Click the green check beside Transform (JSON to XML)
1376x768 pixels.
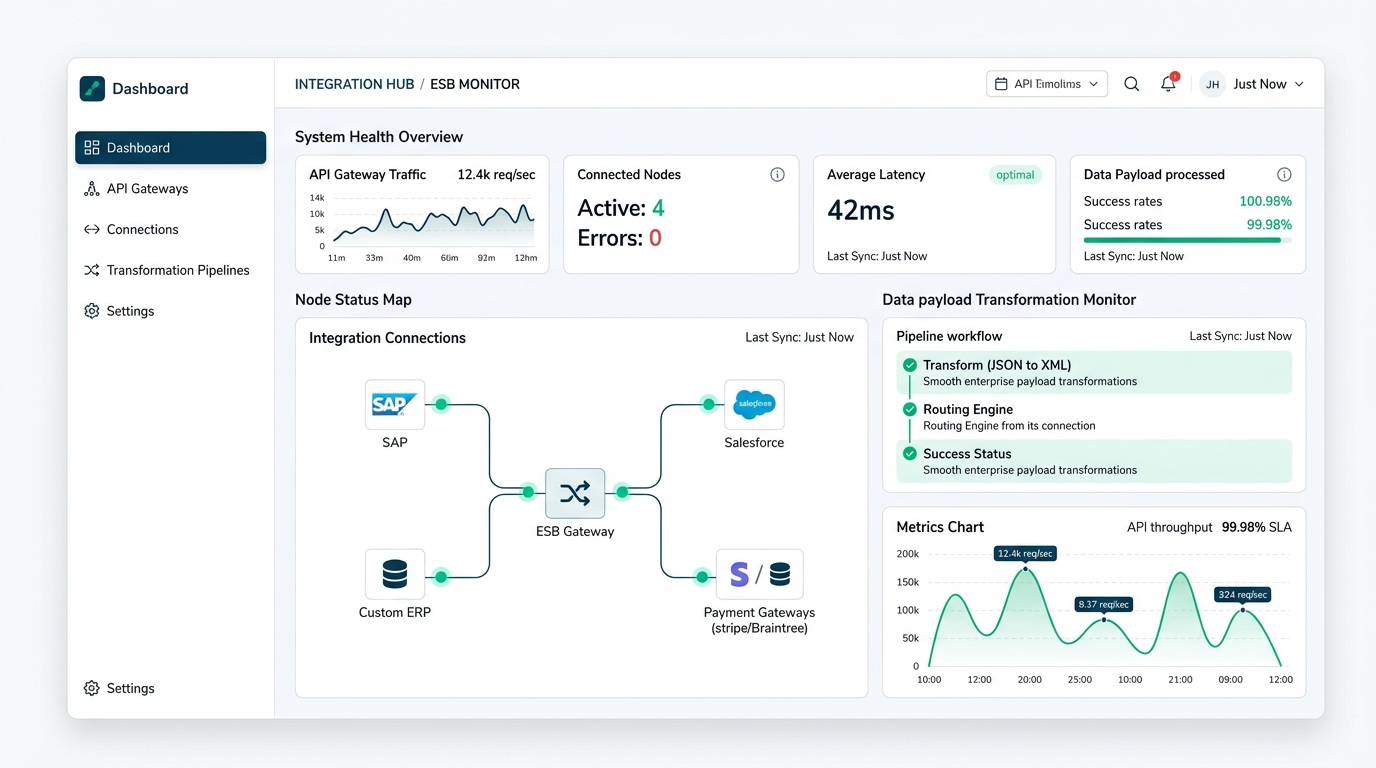tap(910, 365)
